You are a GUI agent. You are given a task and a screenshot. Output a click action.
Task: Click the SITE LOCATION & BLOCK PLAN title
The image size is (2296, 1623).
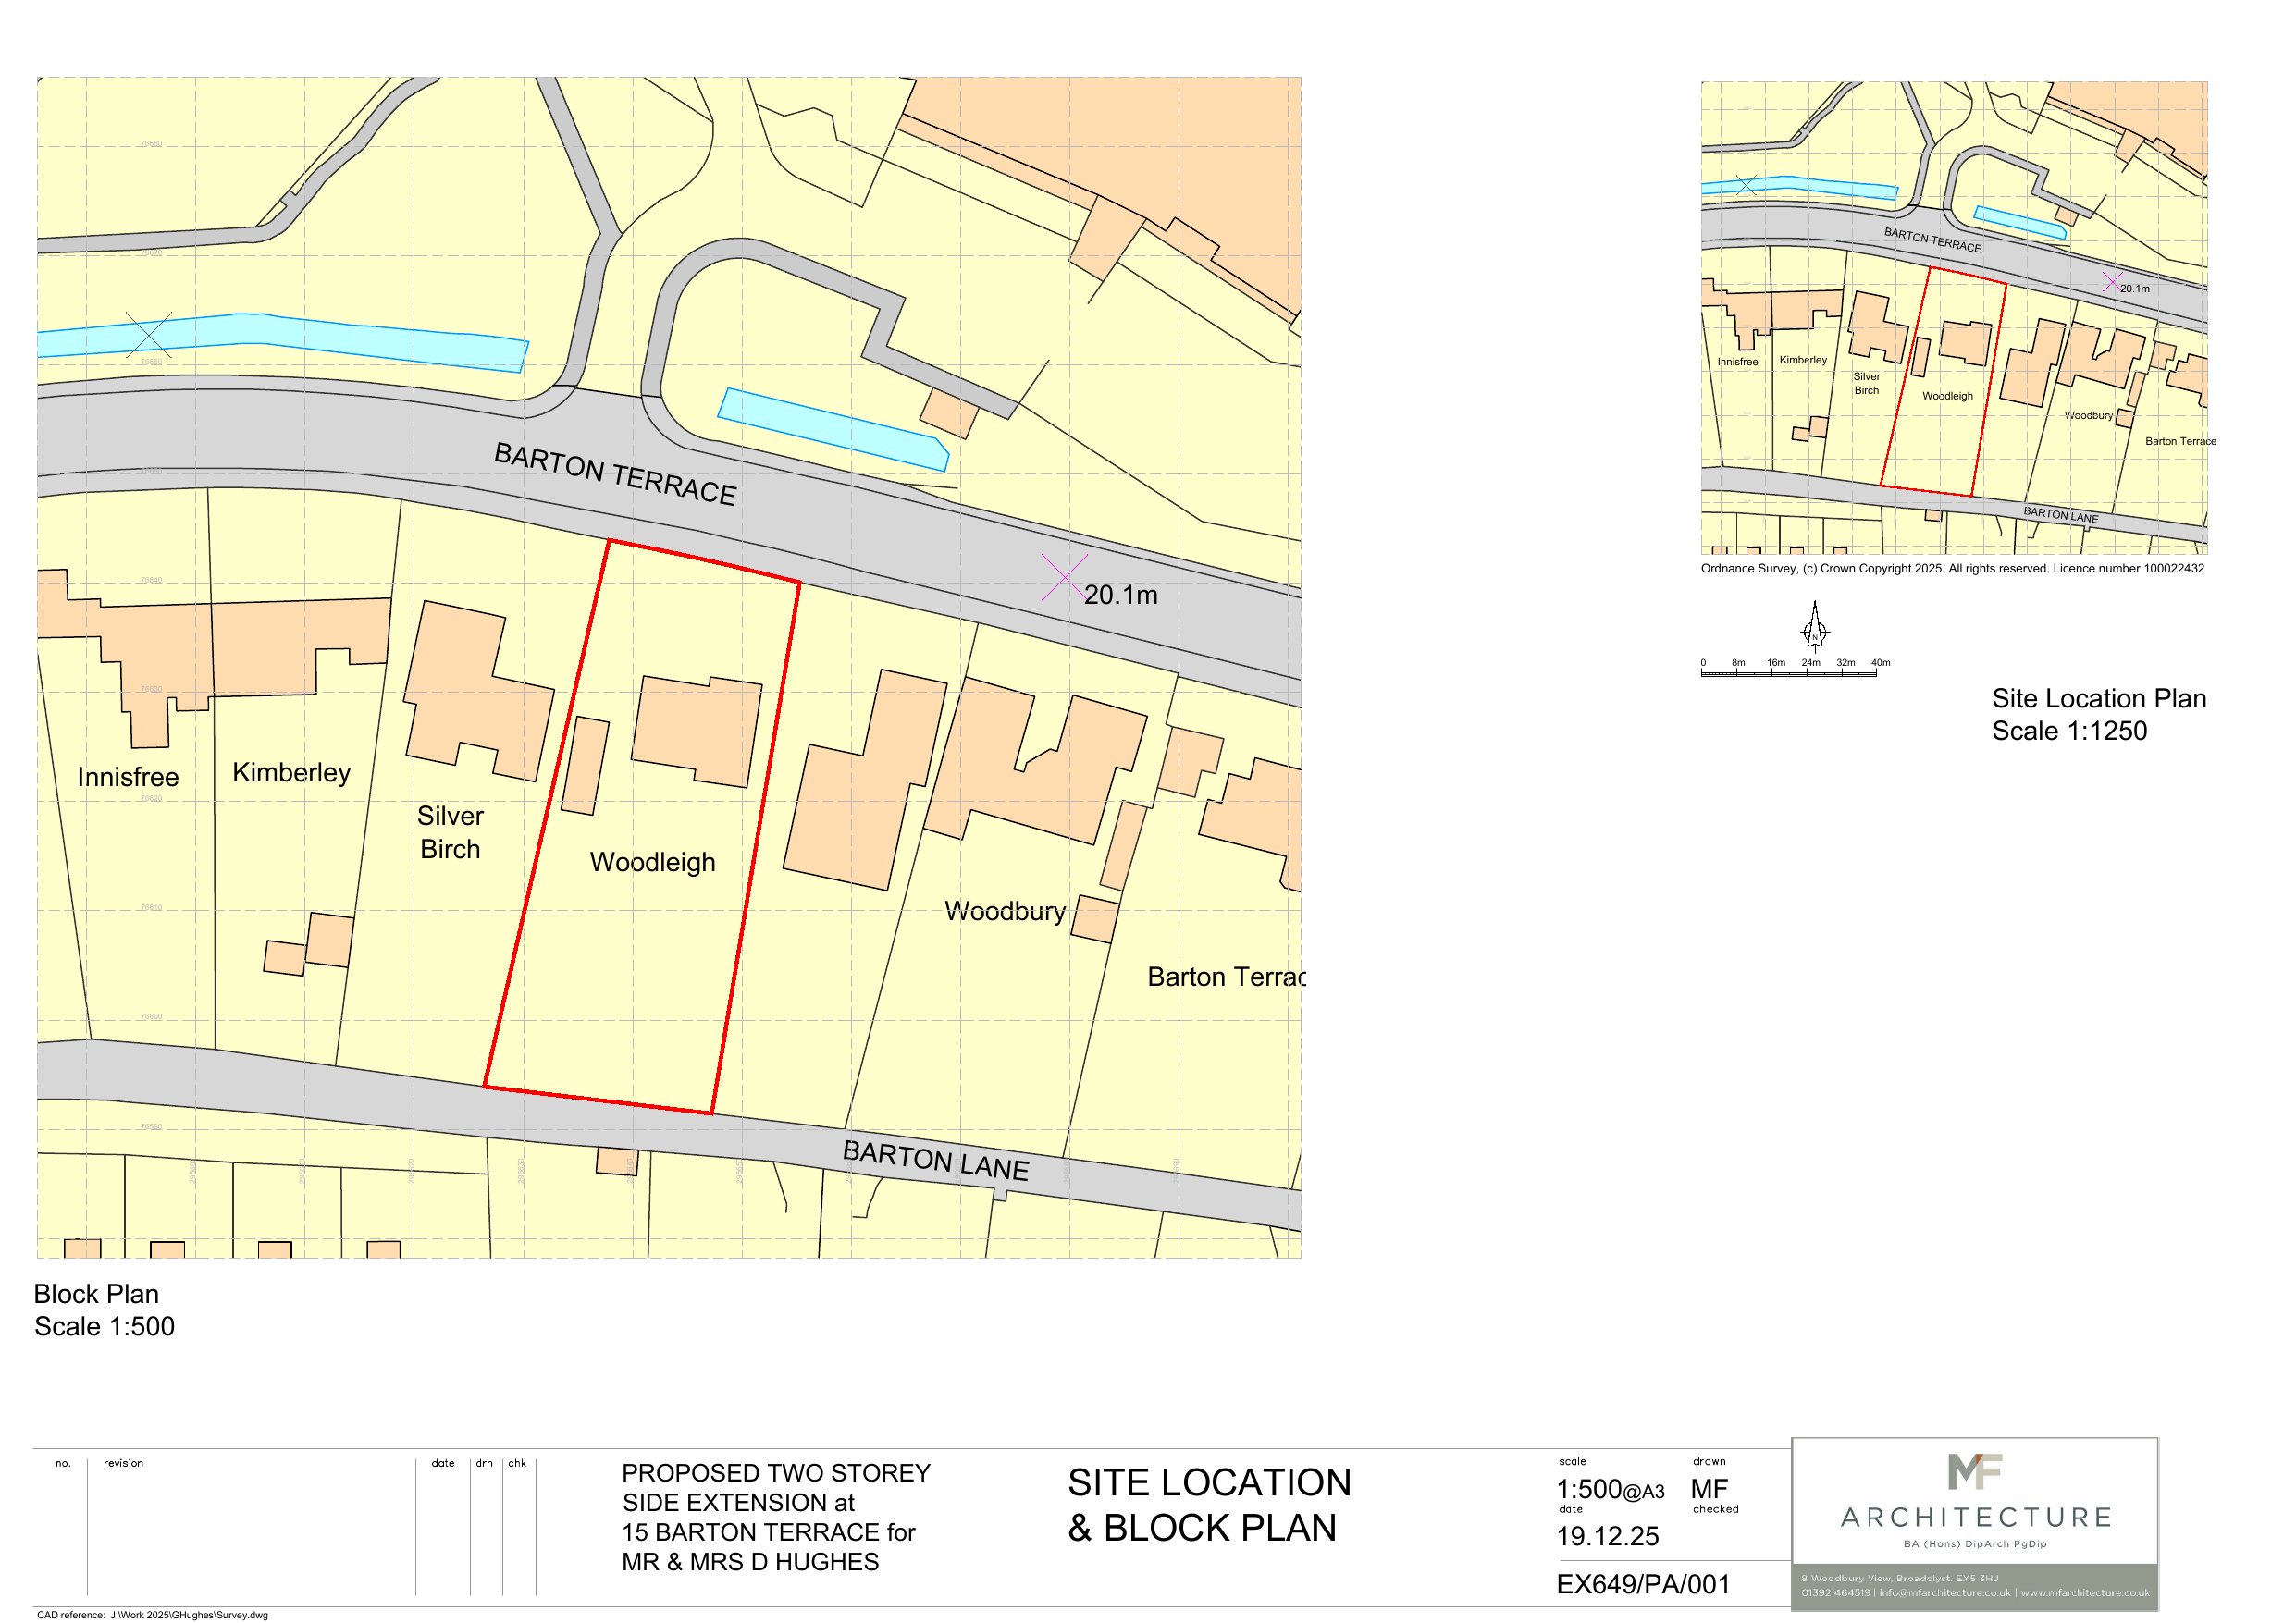coord(1208,1505)
